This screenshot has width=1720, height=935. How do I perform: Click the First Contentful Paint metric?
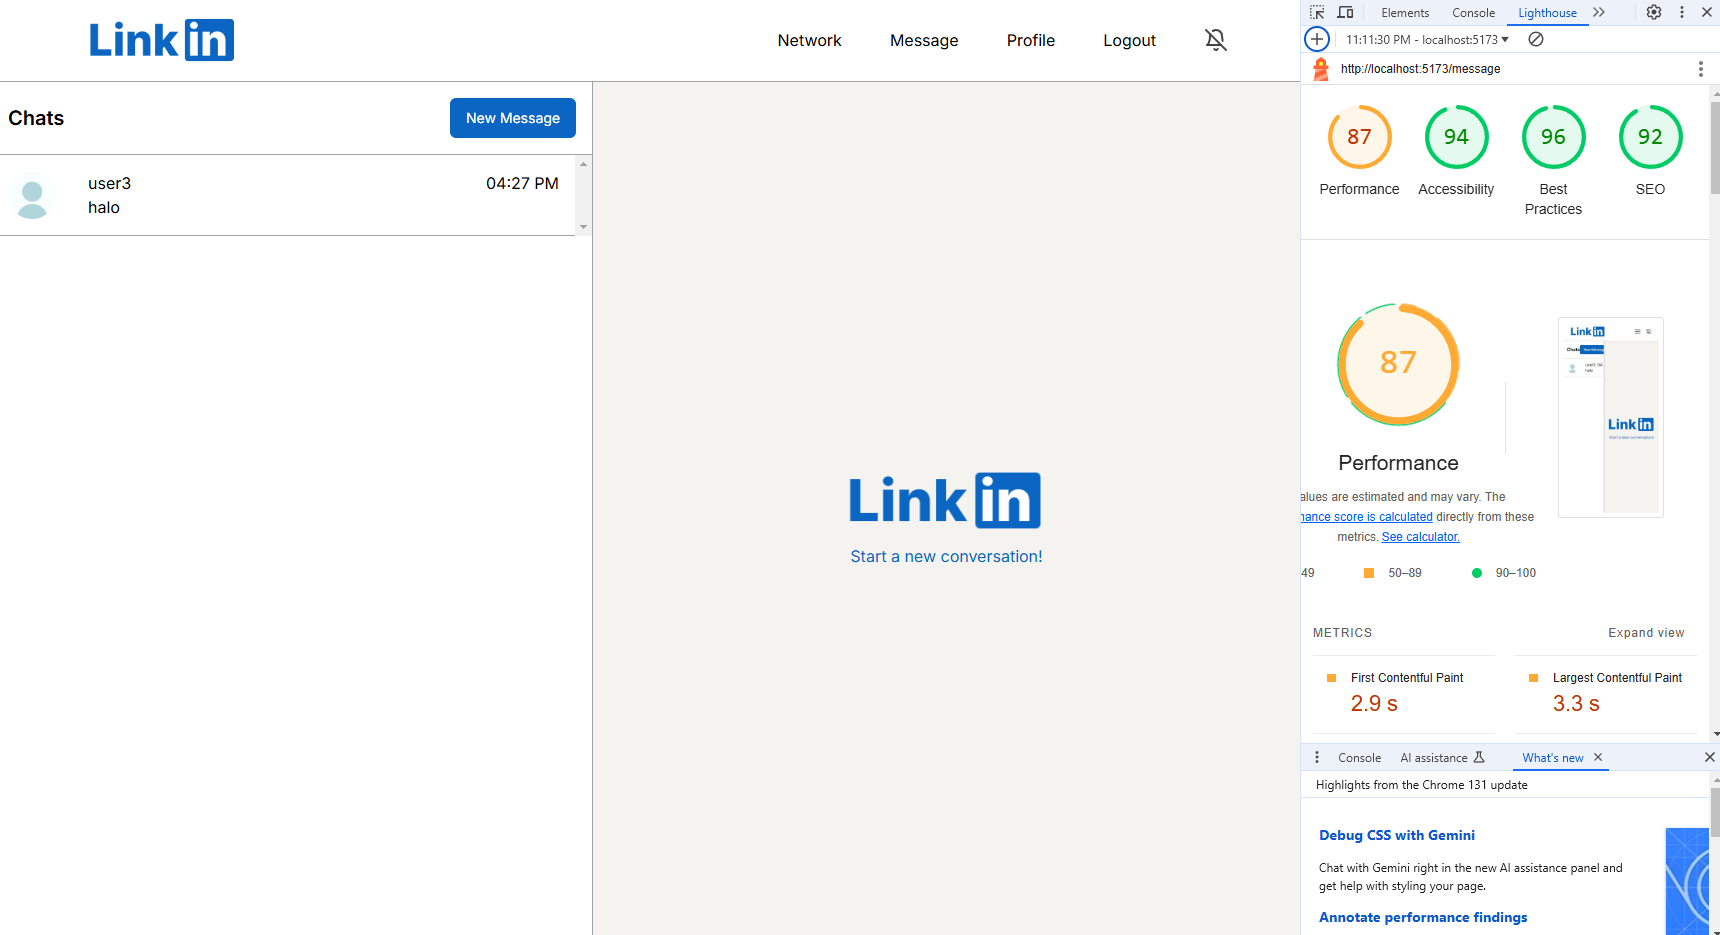tap(1404, 692)
